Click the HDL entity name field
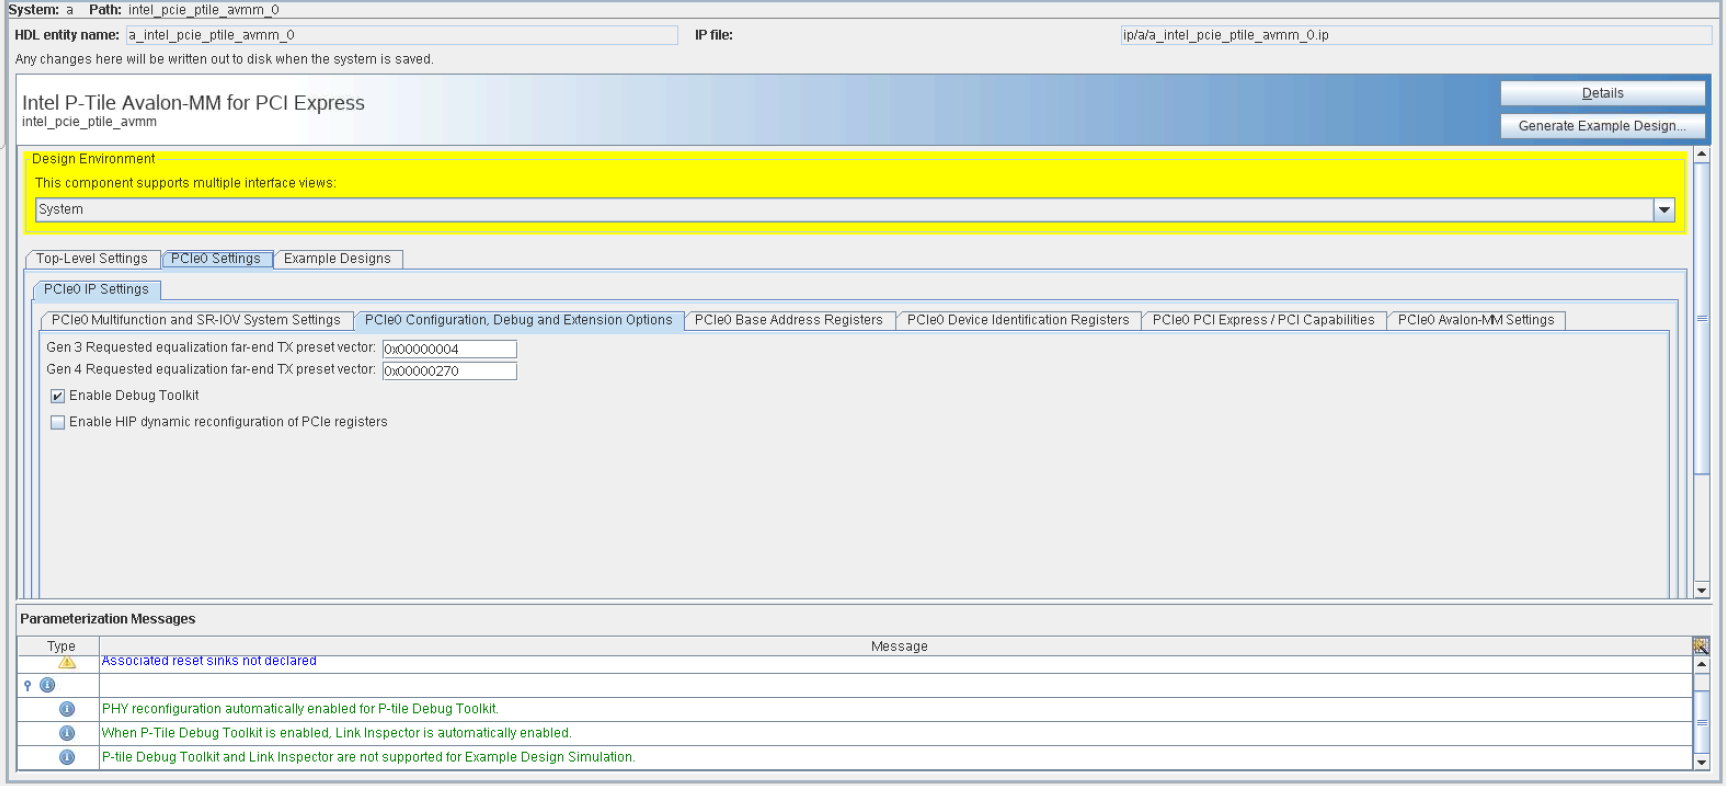The width and height of the screenshot is (1726, 786). (x=402, y=35)
